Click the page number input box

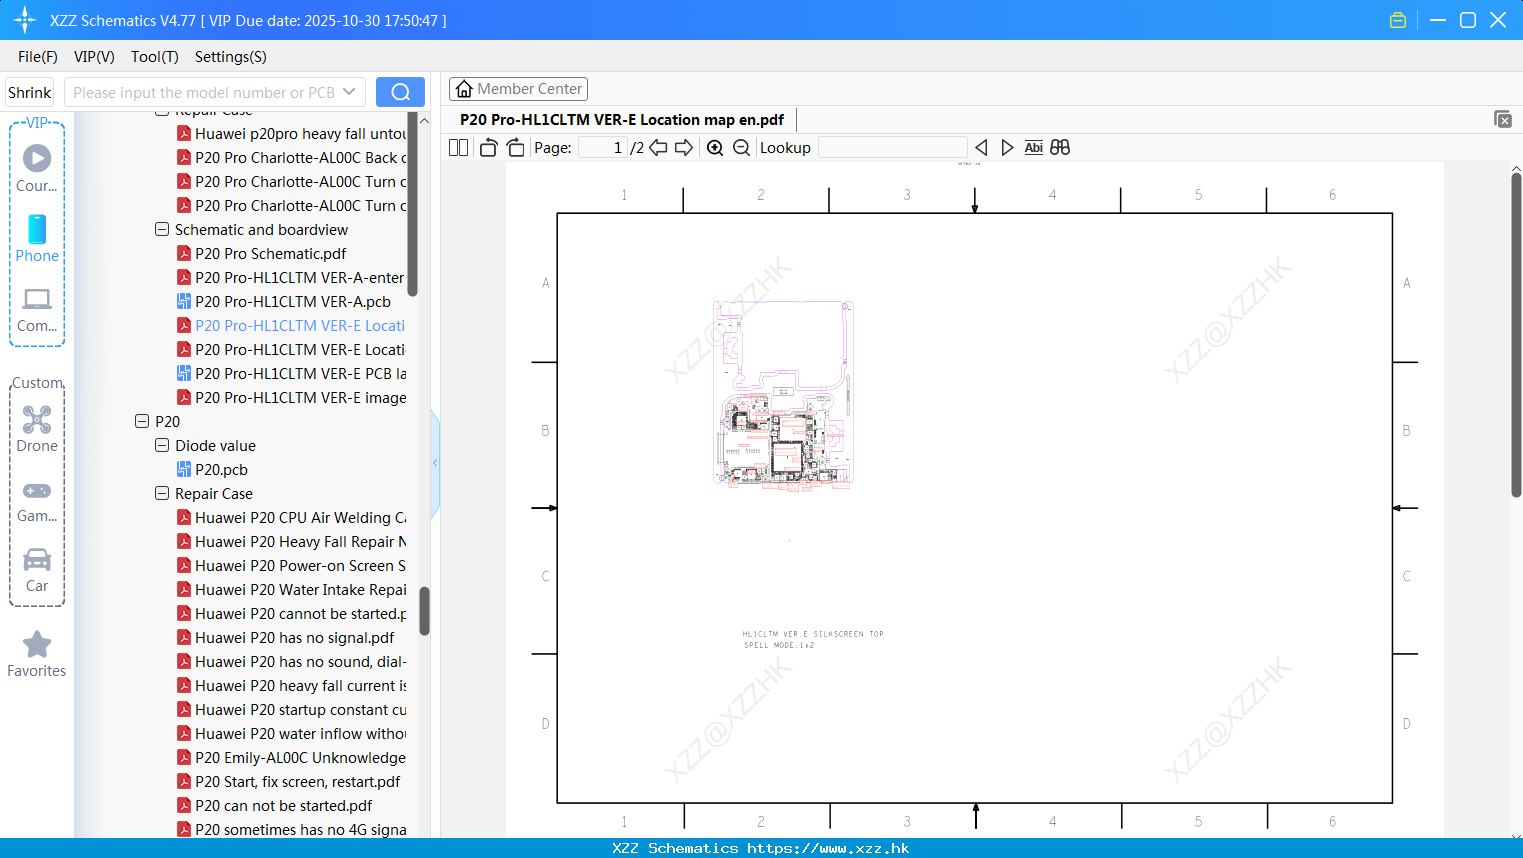603,147
